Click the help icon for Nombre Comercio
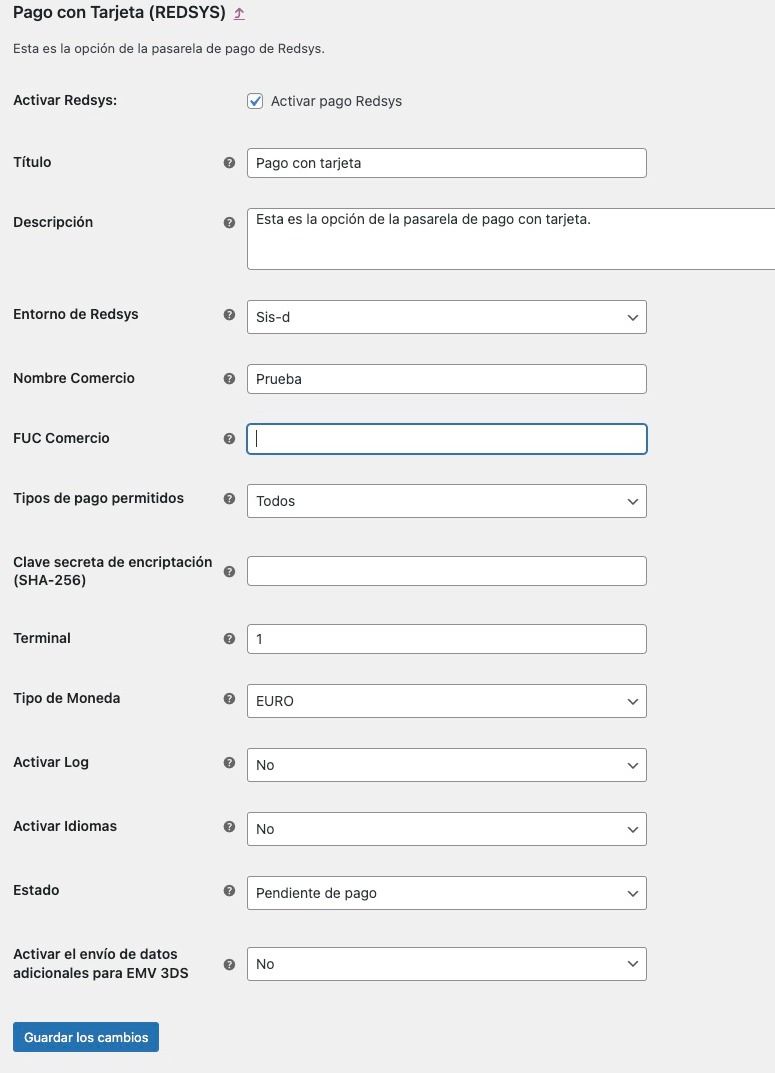Screen dimensions: 775x1073 tap(229, 378)
